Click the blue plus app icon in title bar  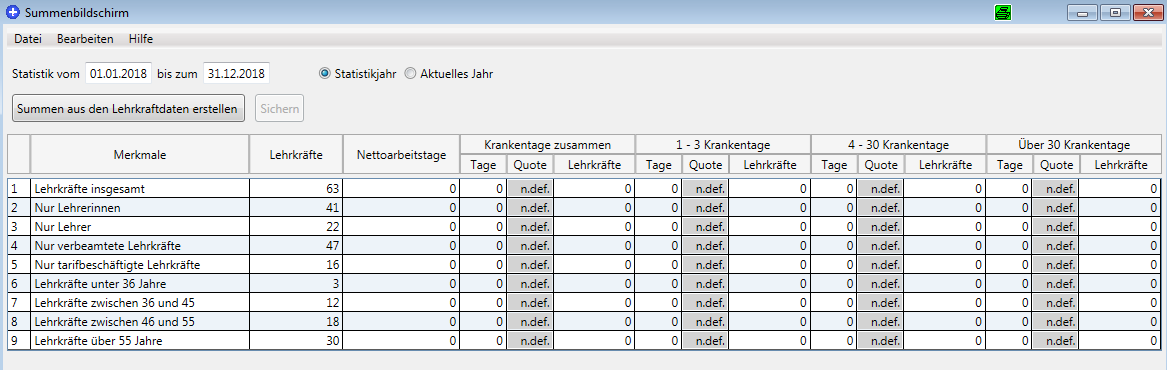point(13,13)
